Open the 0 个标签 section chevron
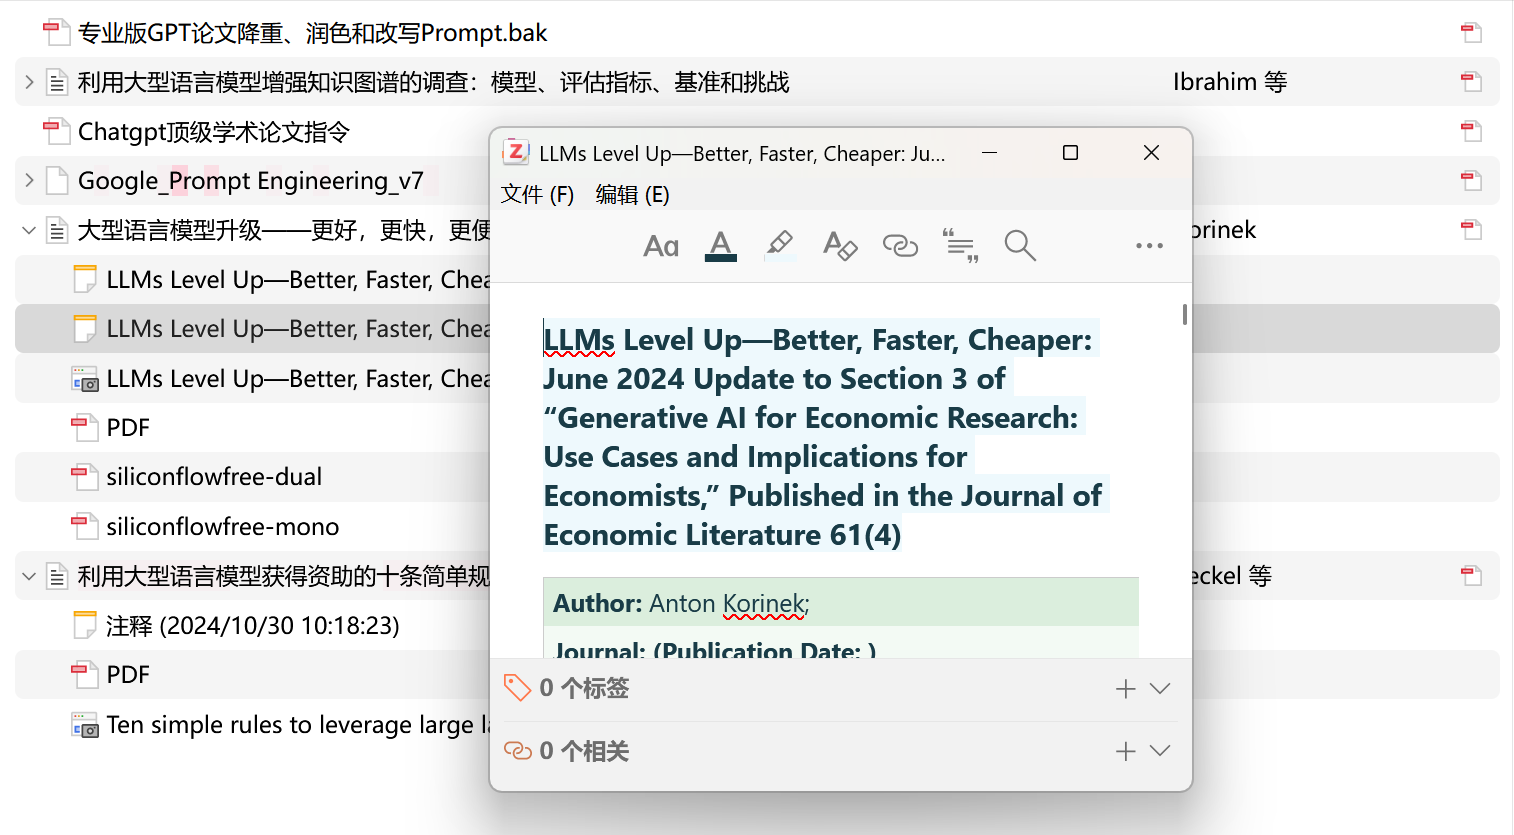The width and height of the screenshot is (1514, 835). 1160,688
